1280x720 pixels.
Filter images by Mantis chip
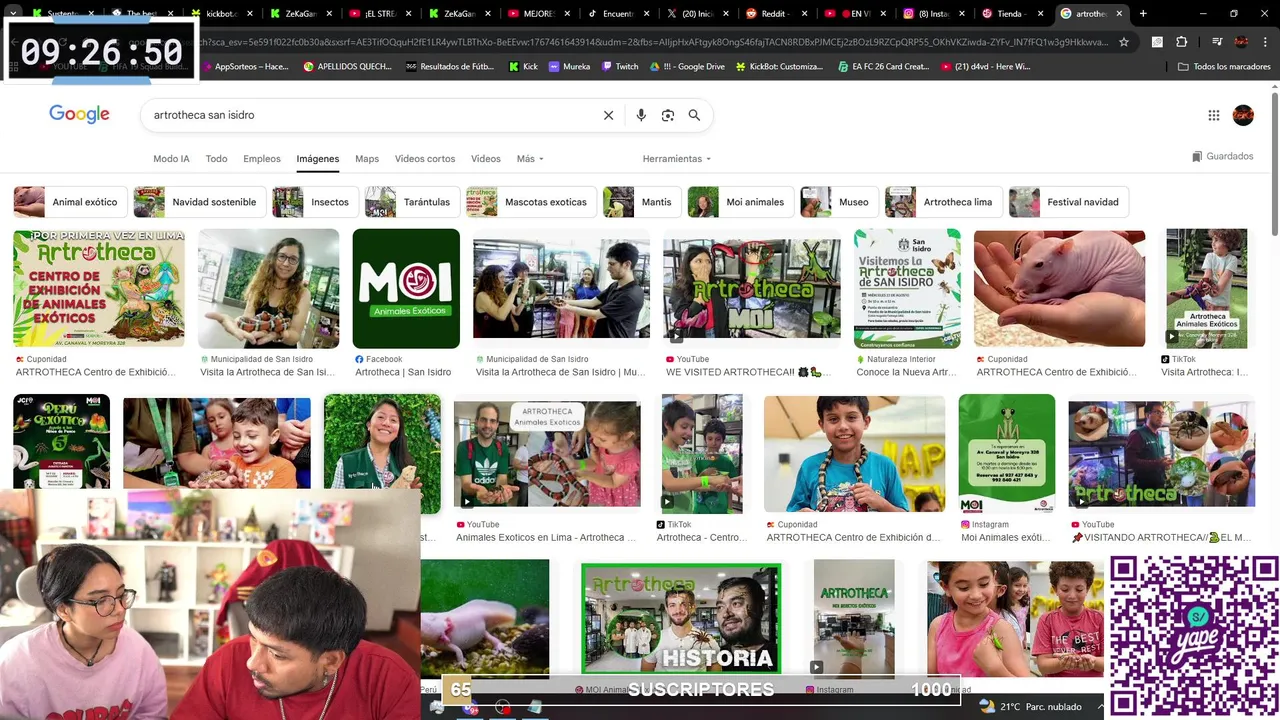click(x=642, y=202)
